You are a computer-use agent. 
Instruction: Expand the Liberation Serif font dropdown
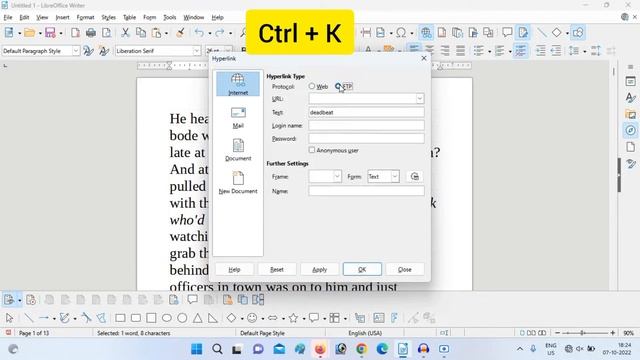196,51
